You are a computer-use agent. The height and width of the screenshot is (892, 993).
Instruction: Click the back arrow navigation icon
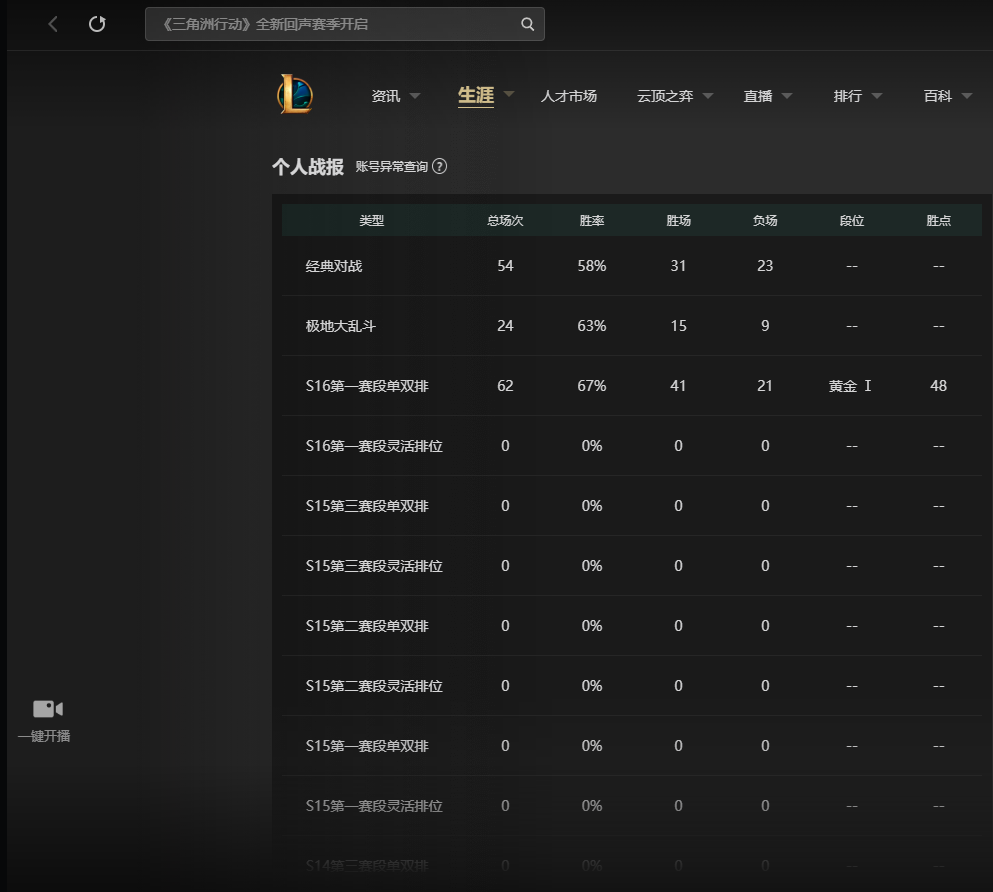coord(53,24)
